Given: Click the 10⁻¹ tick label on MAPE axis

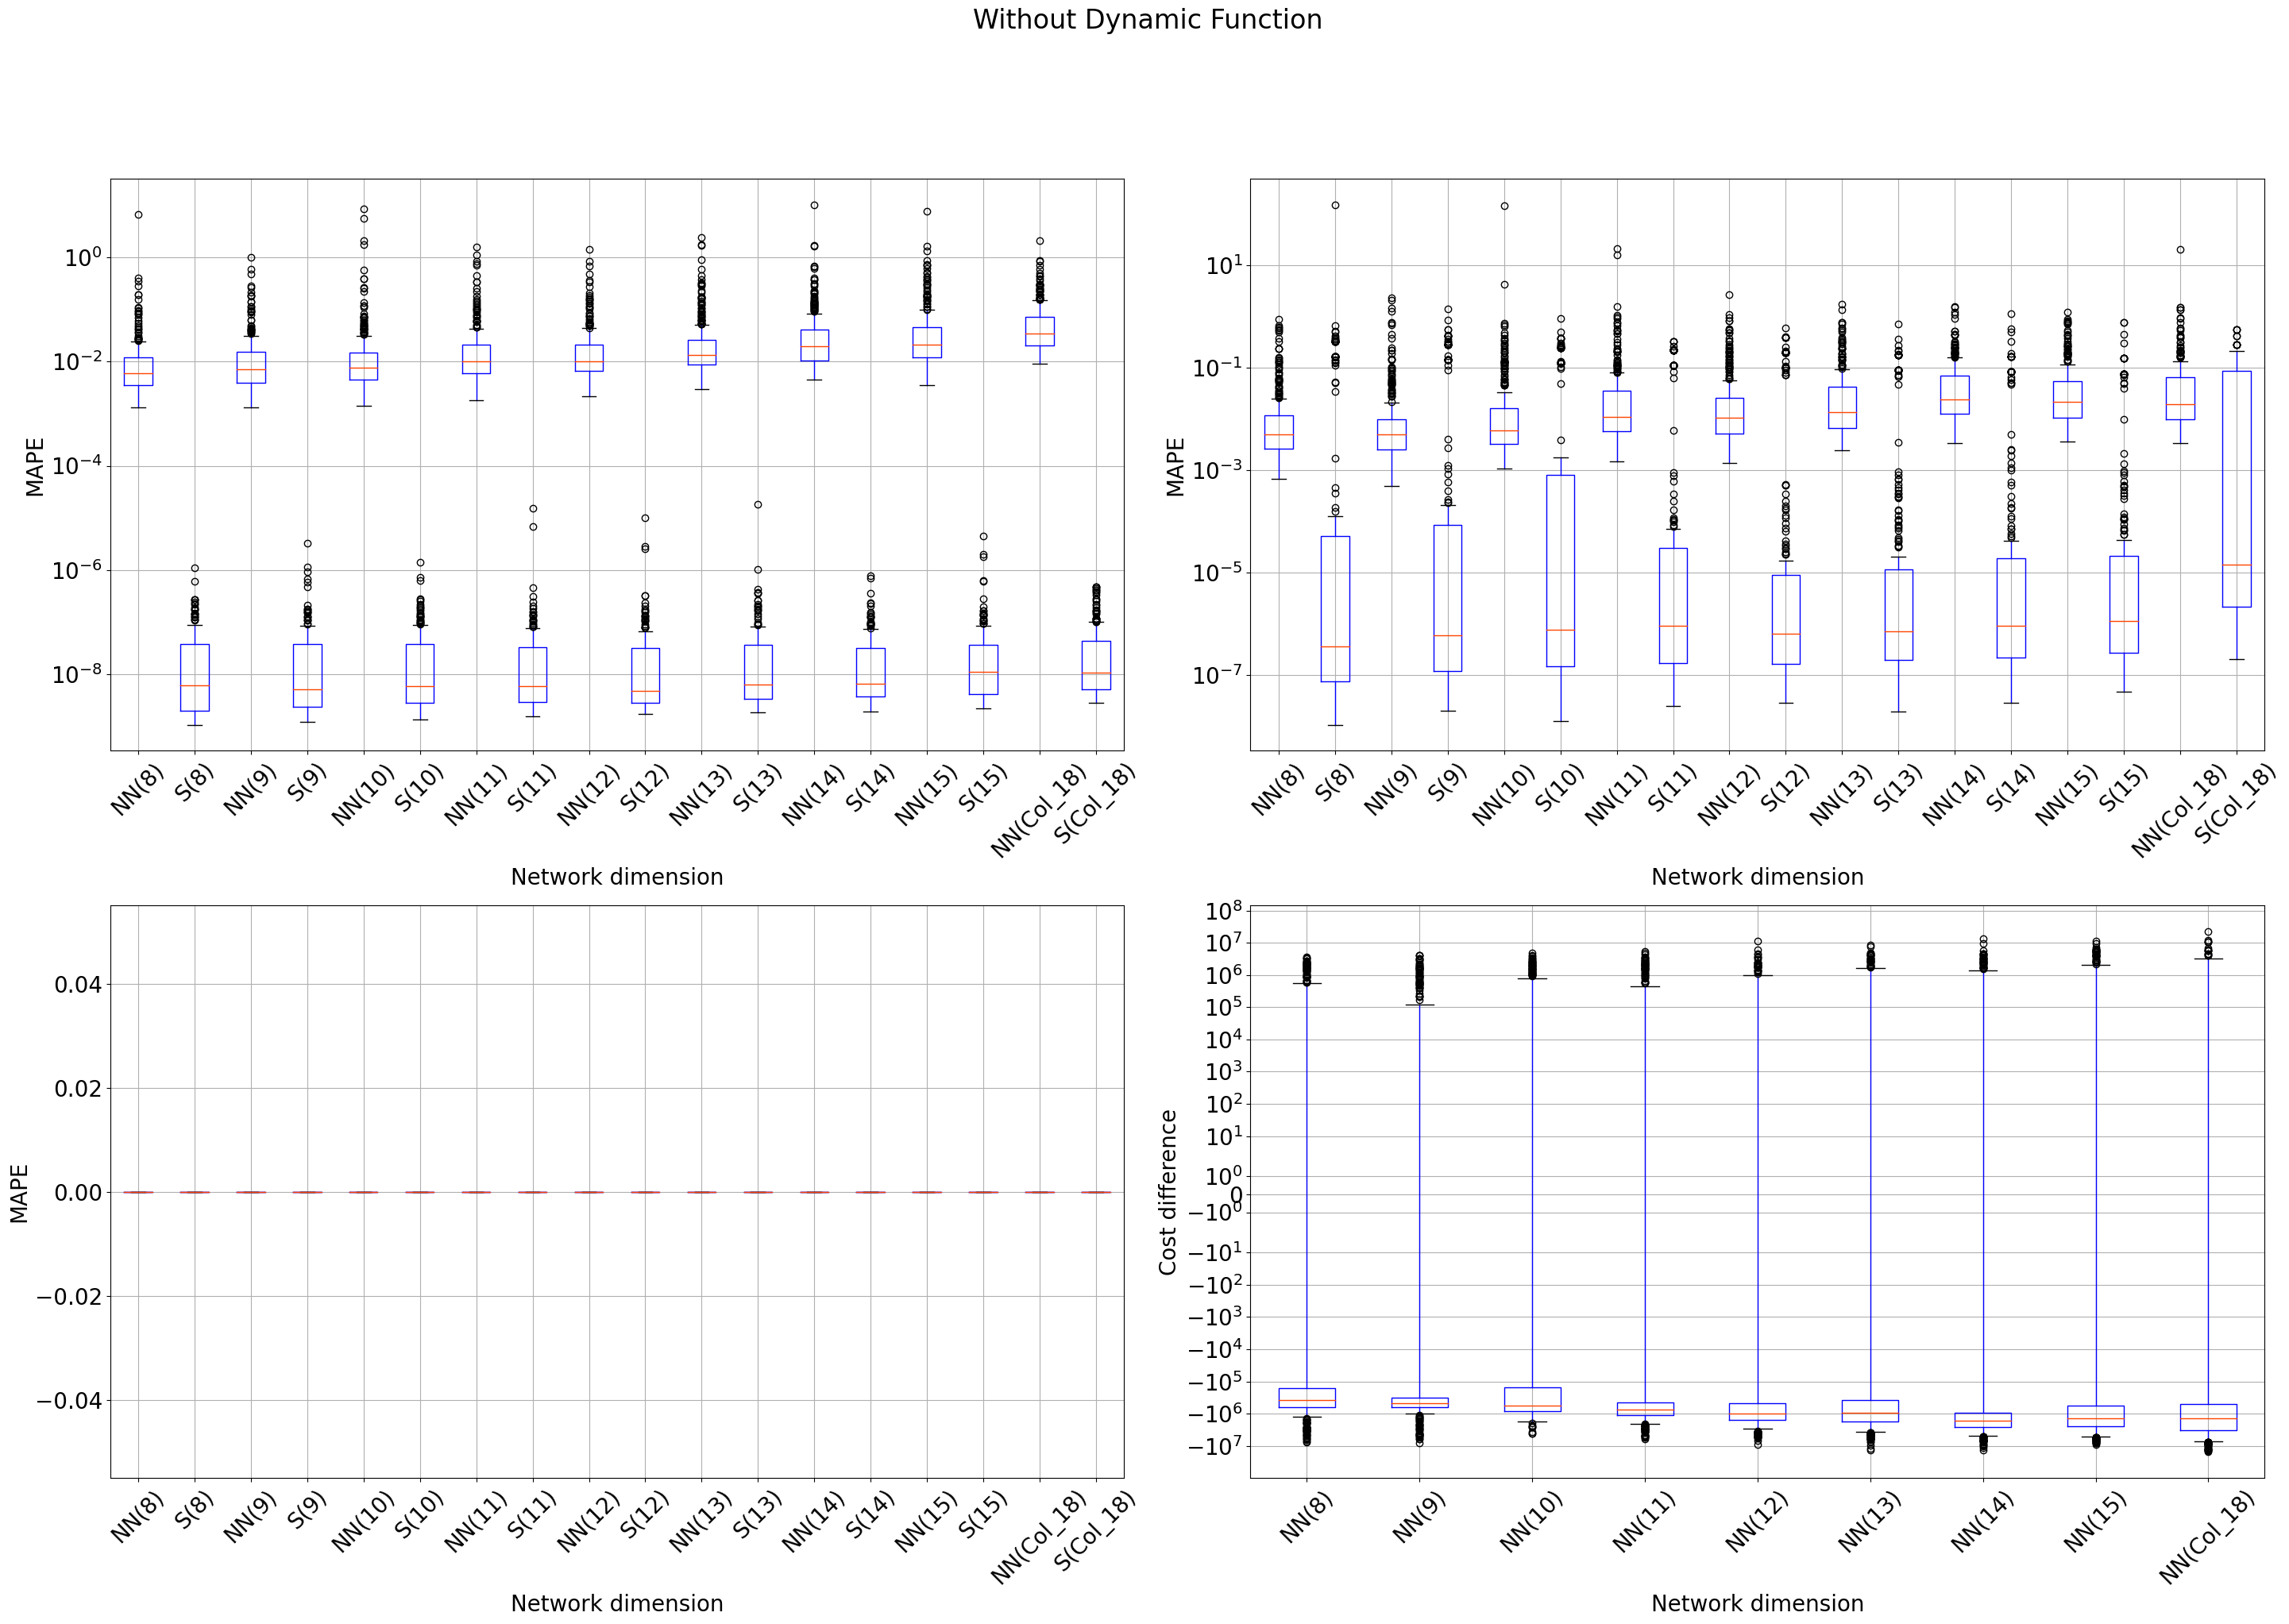Looking at the screenshot, I should tap(1217, 367).
